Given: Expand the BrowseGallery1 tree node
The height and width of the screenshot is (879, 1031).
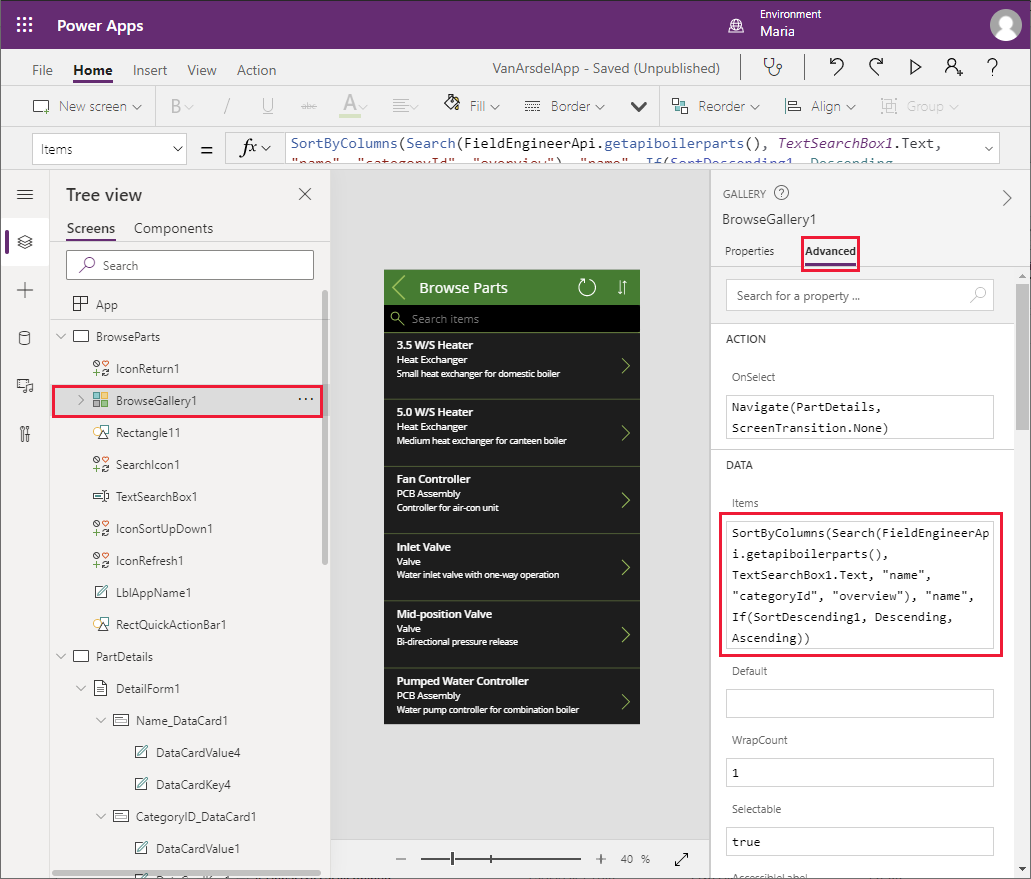Looking at the screenshot, I should coord(81,400).
